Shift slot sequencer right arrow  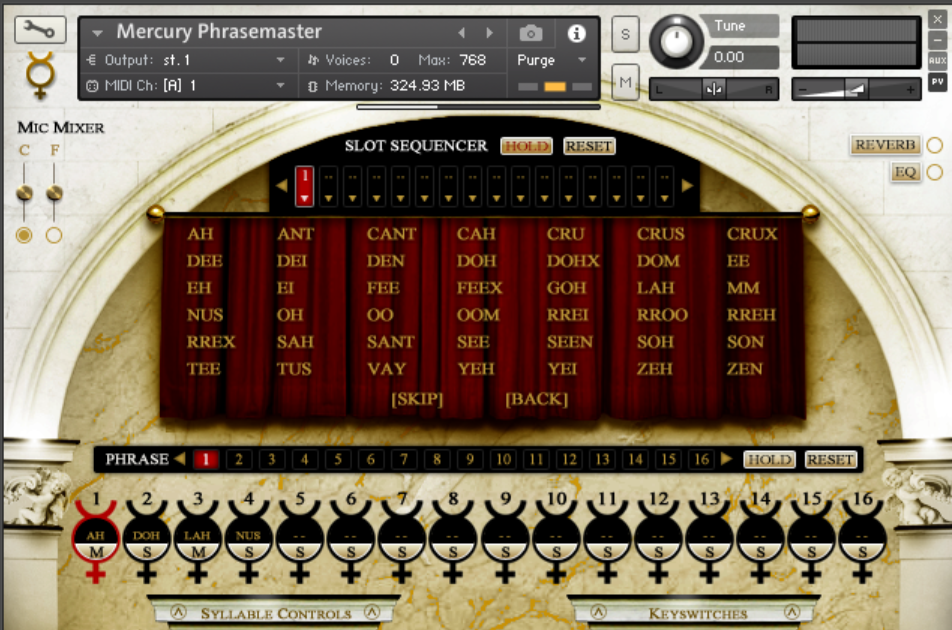687,186
